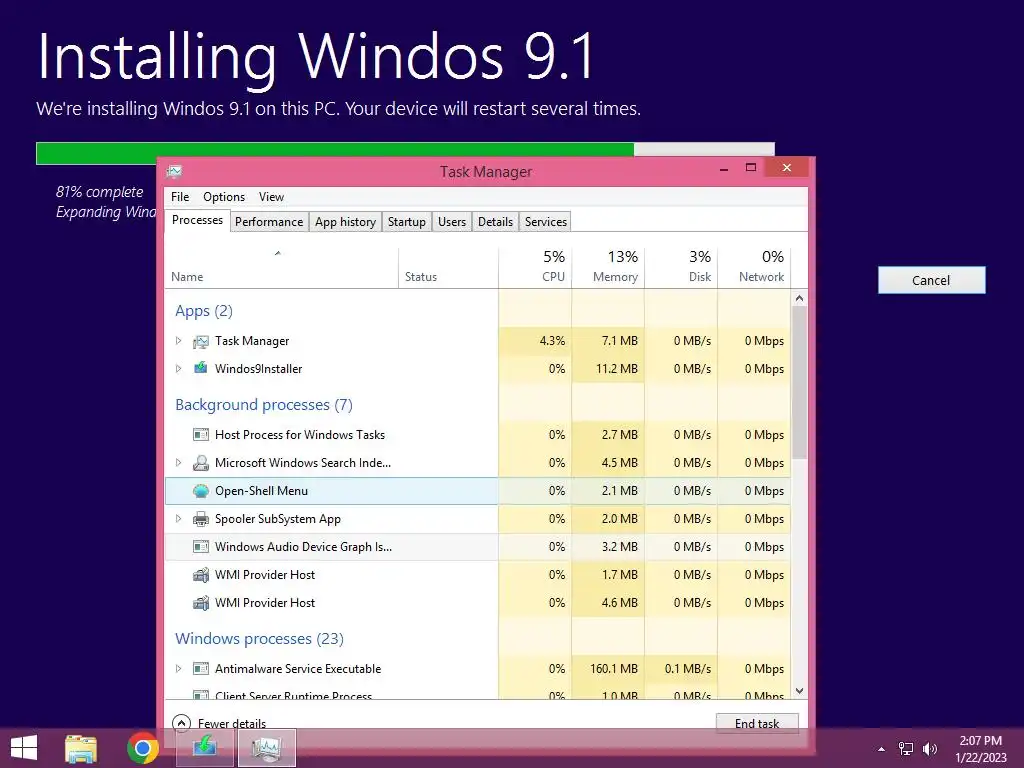The image size is (1024, 768).
Task: Open the File menu
Action: point(180,197)
